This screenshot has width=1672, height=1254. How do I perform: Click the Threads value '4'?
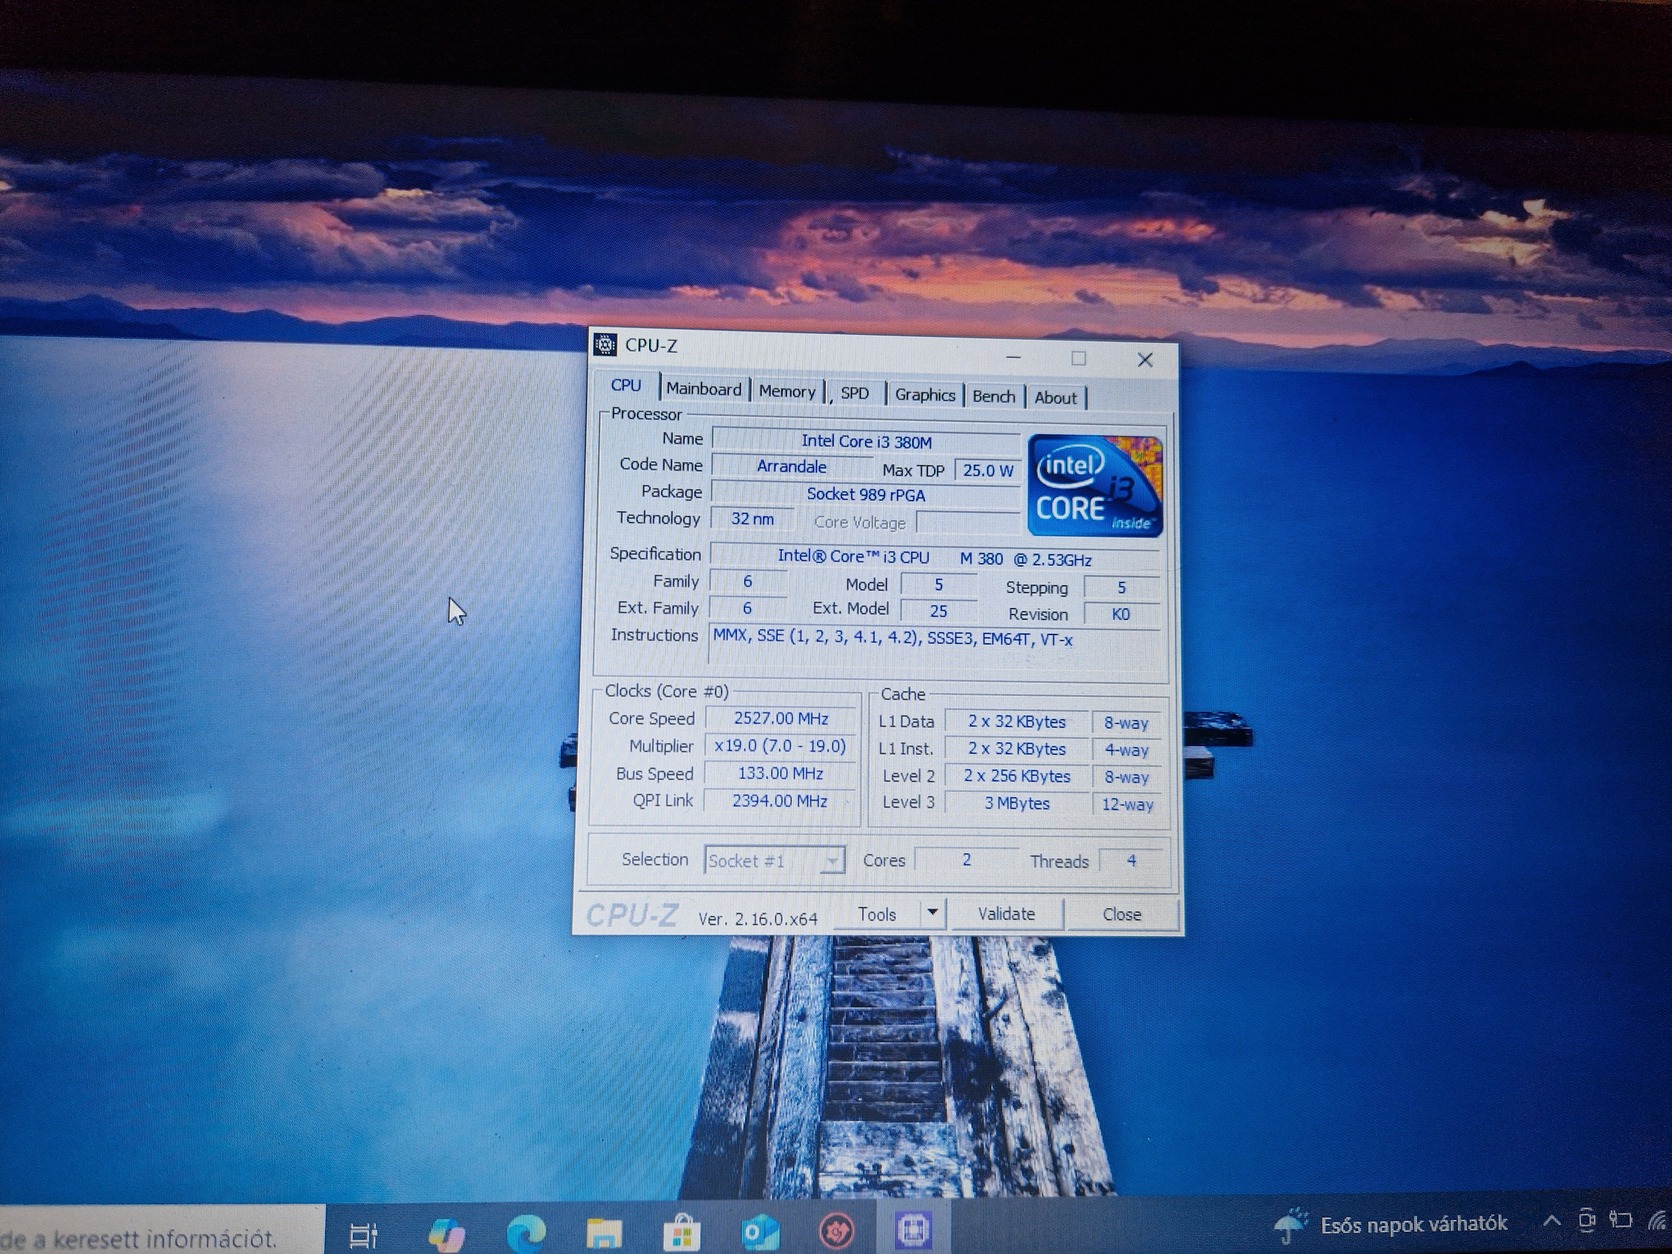point(1131,860)
